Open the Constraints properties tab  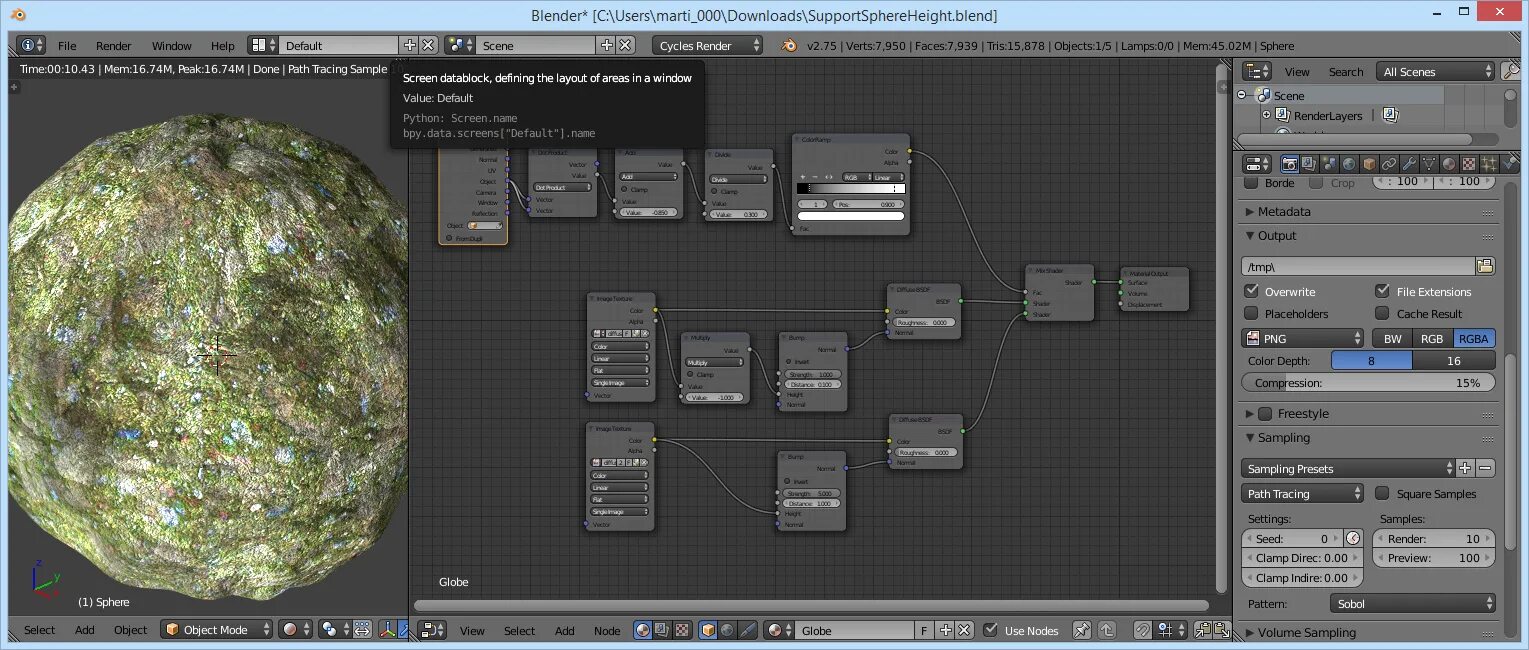point(1389,163)
